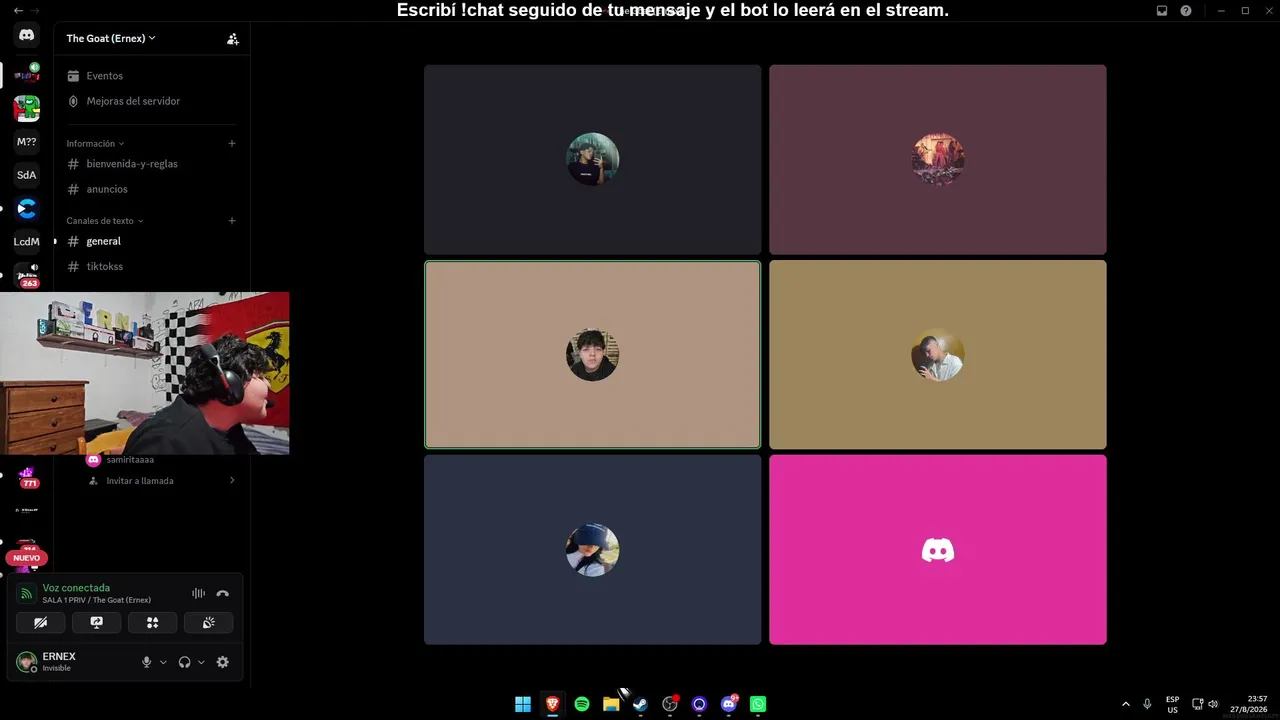Open Brave browser from the taskbar
Viewport: 1280px width, 720px height.
[x=552, y=704]
